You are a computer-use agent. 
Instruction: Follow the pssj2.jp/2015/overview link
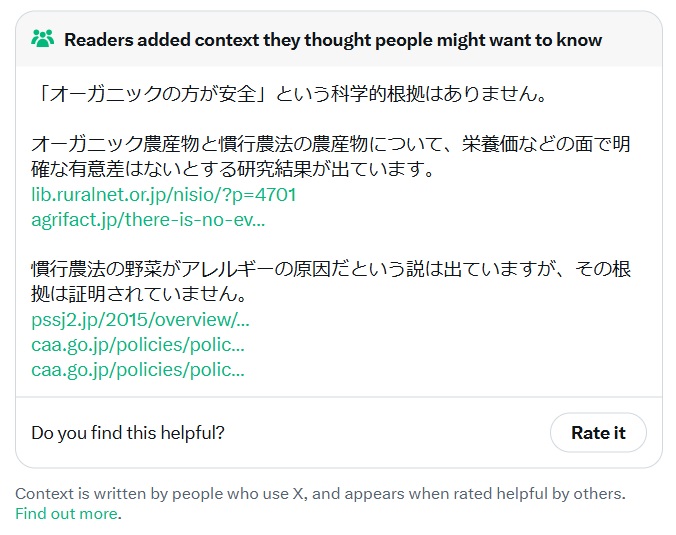[140, 320]
